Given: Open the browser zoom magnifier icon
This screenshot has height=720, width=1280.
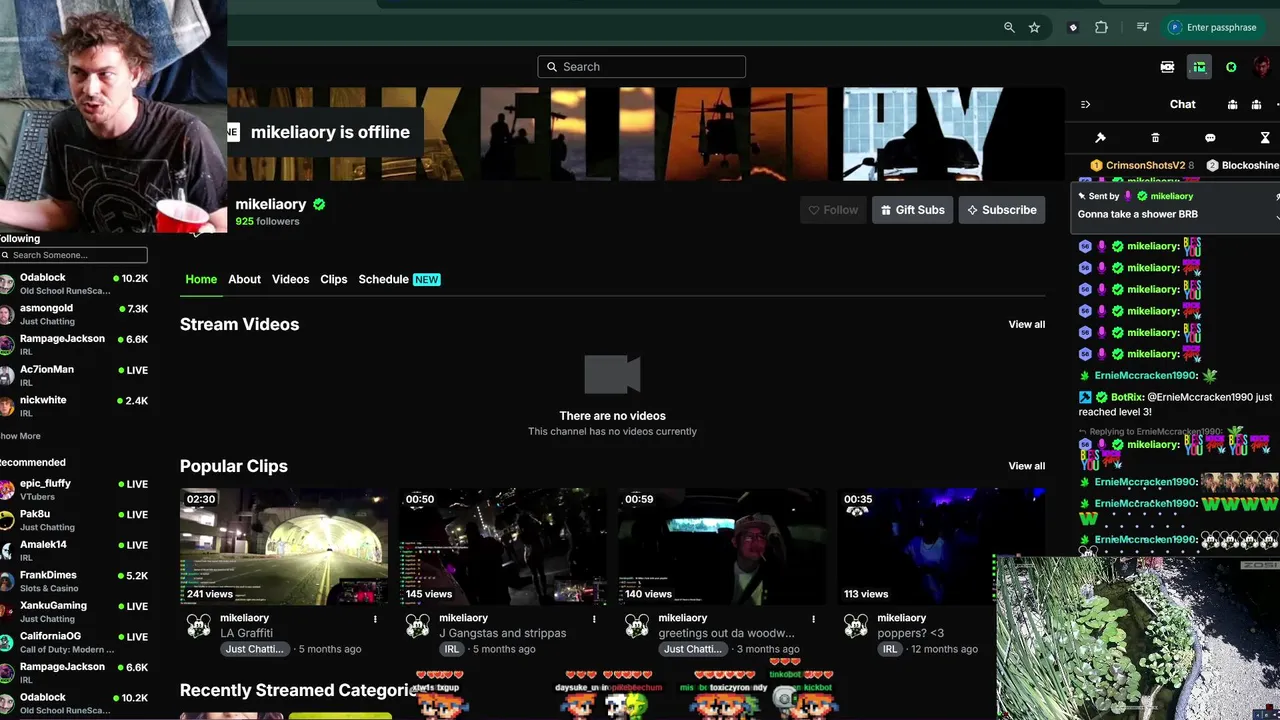Looking at the screenshot, I should [1009, 28].
